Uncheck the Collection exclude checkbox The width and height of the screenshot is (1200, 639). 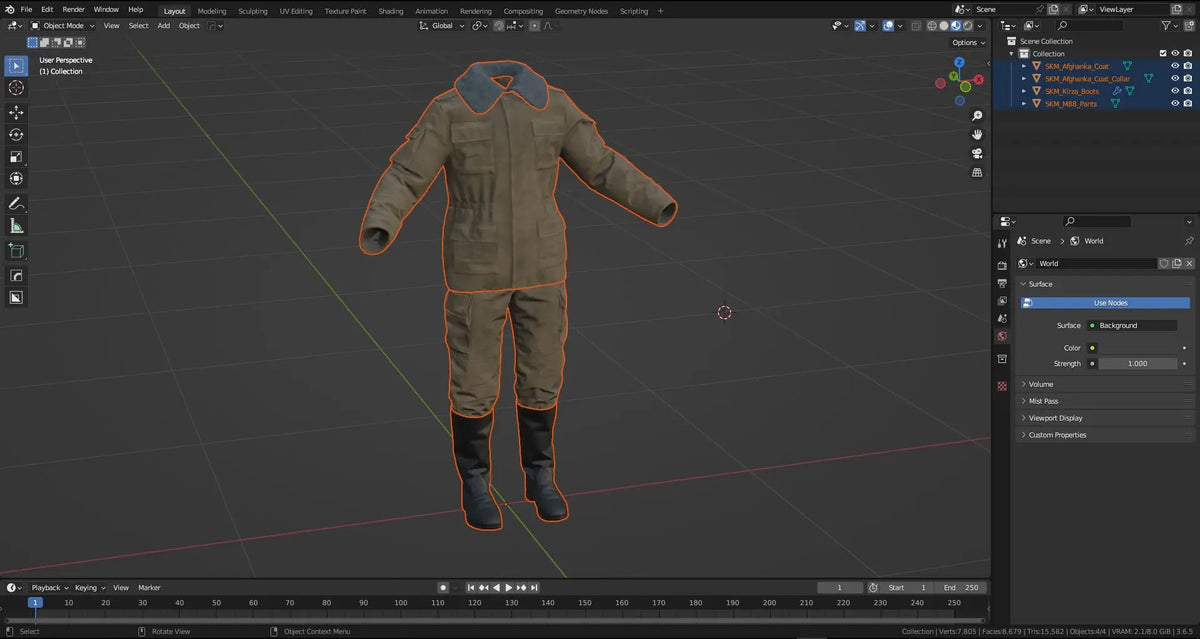[x=1162, y=54]
